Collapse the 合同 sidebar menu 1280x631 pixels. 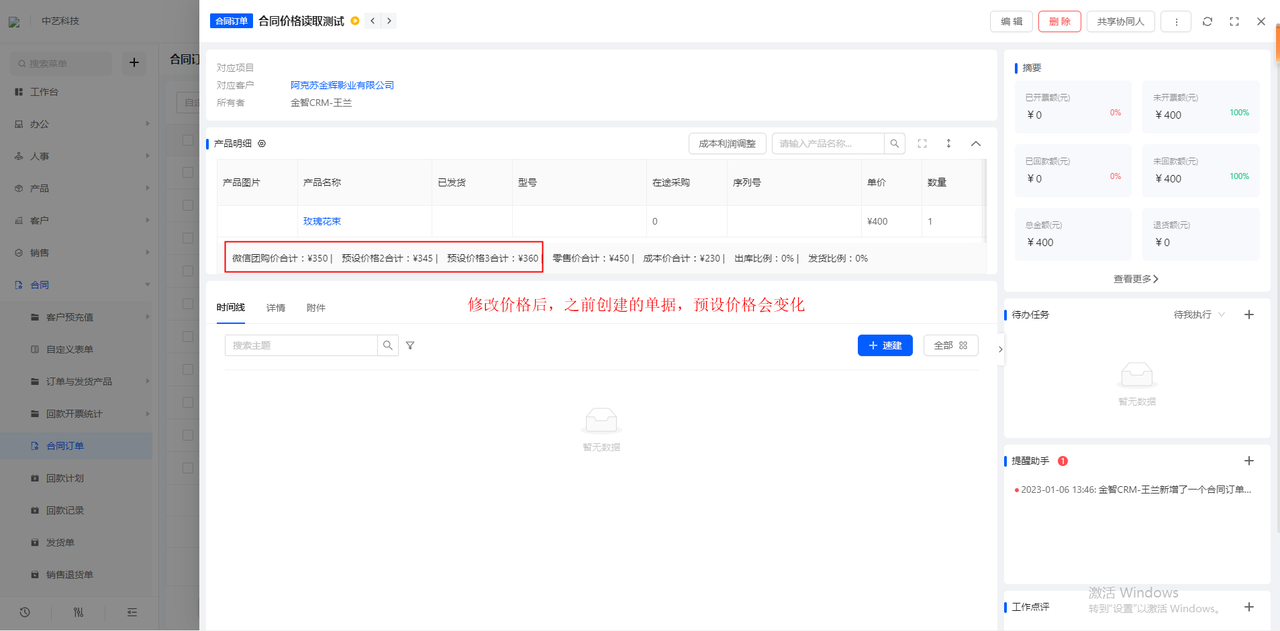[x=76, y=285]
